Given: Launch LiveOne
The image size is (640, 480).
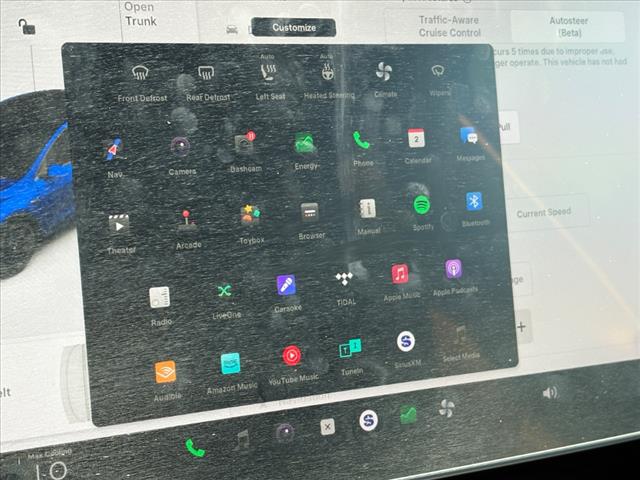Looking at the screenshot, I should tap(226, 300).
